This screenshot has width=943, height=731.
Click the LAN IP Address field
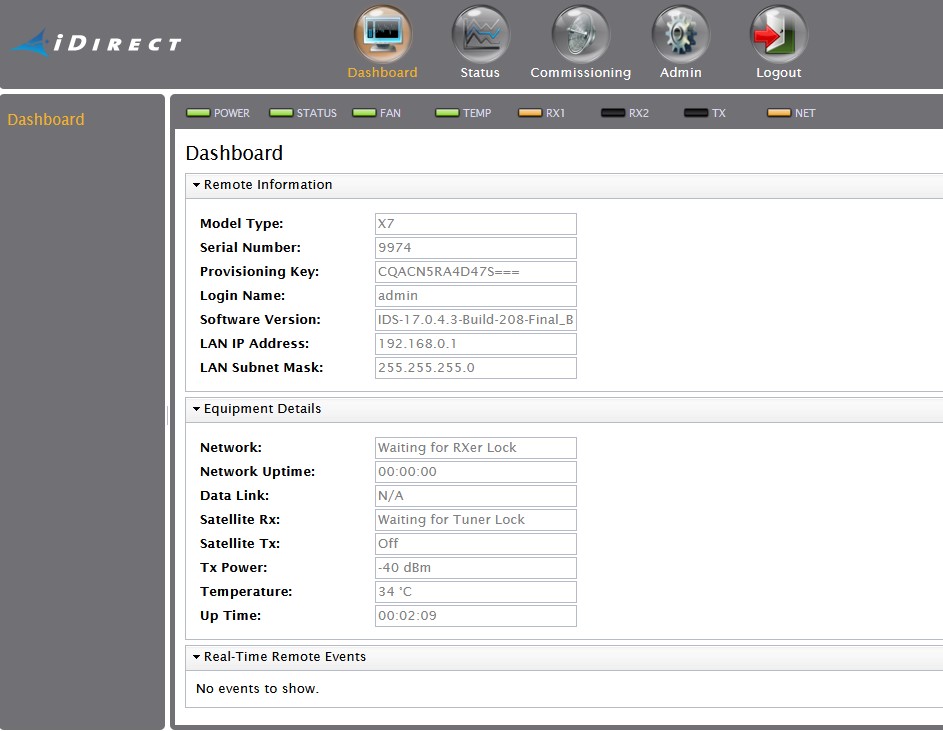[475, 344]
